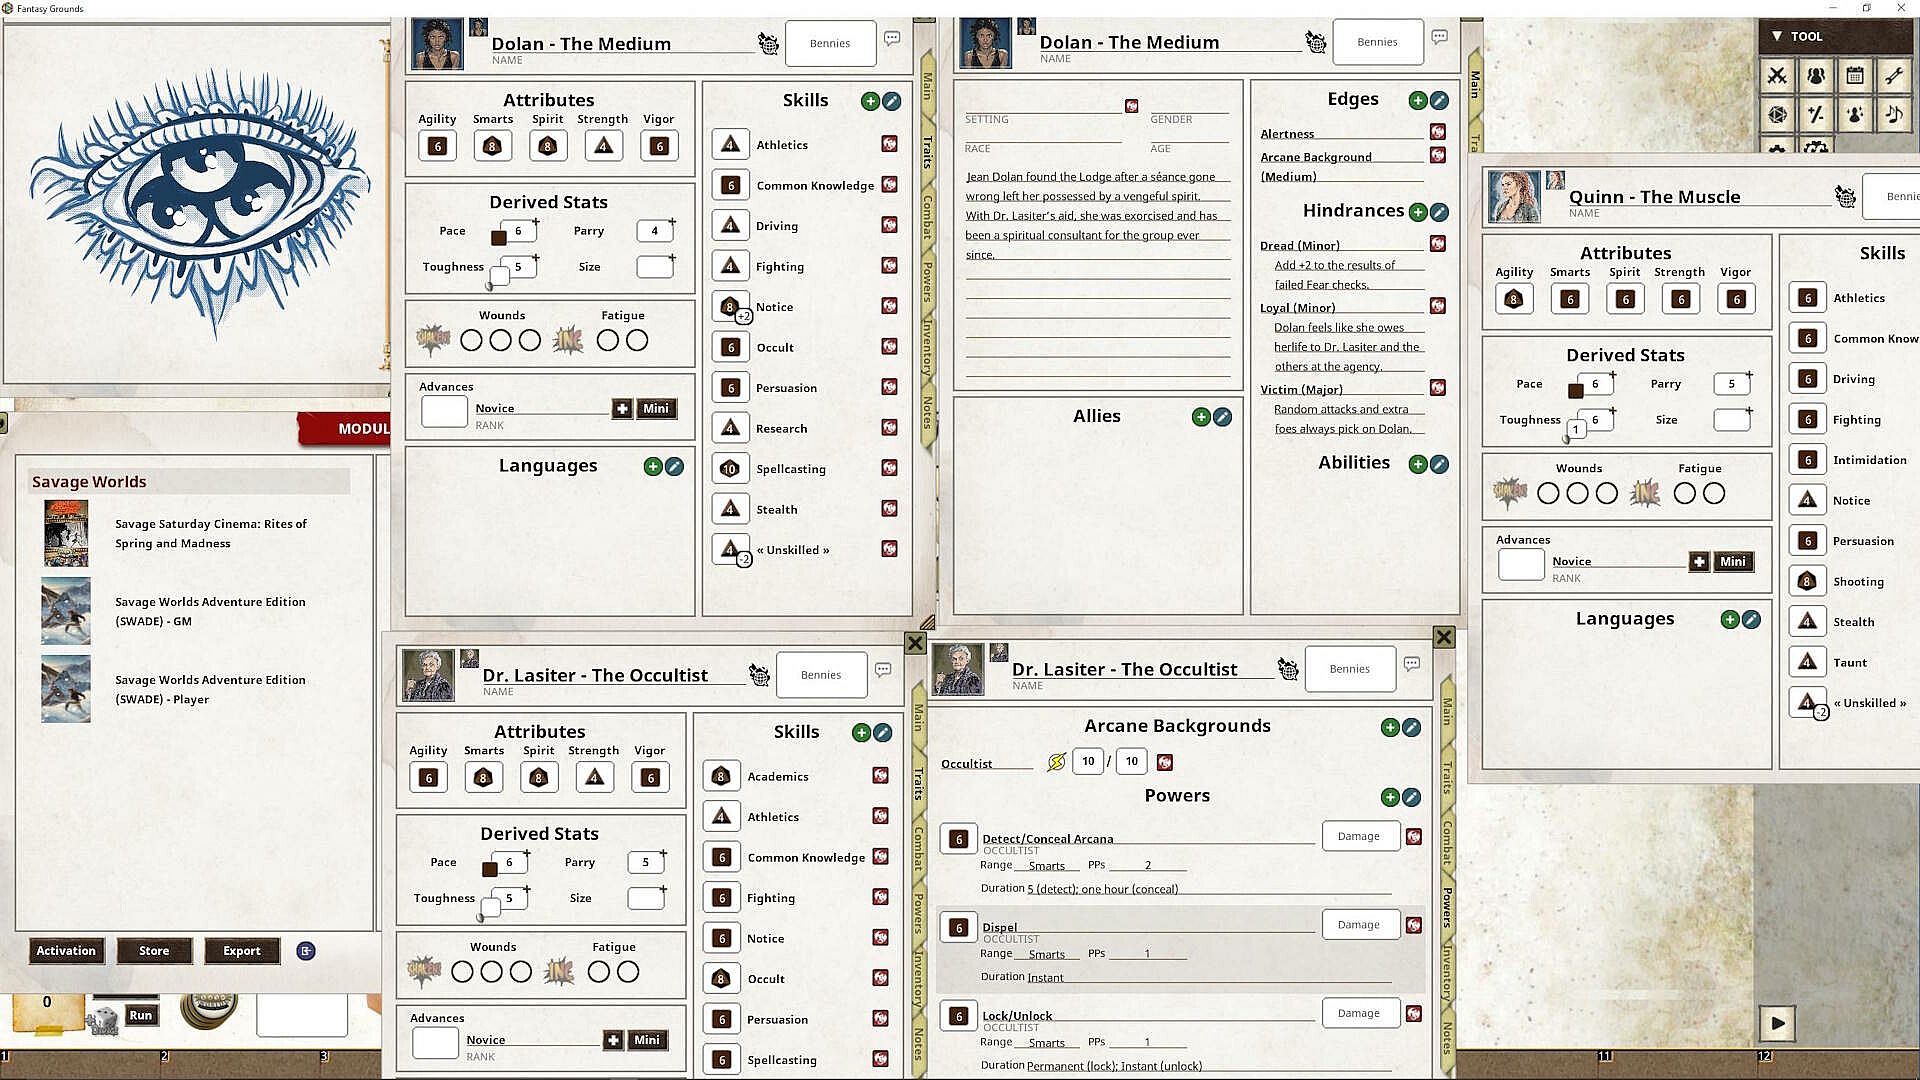The image size is (1920, 1080).
Task: Open the plus/minus modifiers tool
Action: coord(1816,115)
